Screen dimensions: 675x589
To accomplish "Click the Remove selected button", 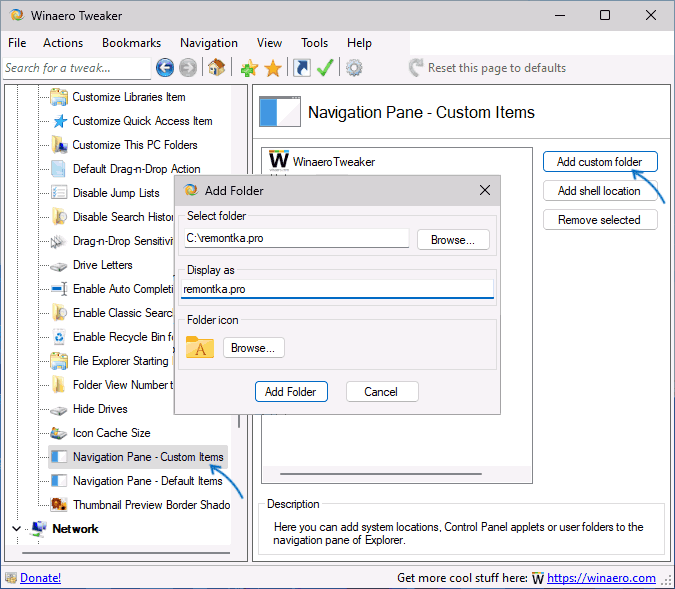I will pos(600,220).
